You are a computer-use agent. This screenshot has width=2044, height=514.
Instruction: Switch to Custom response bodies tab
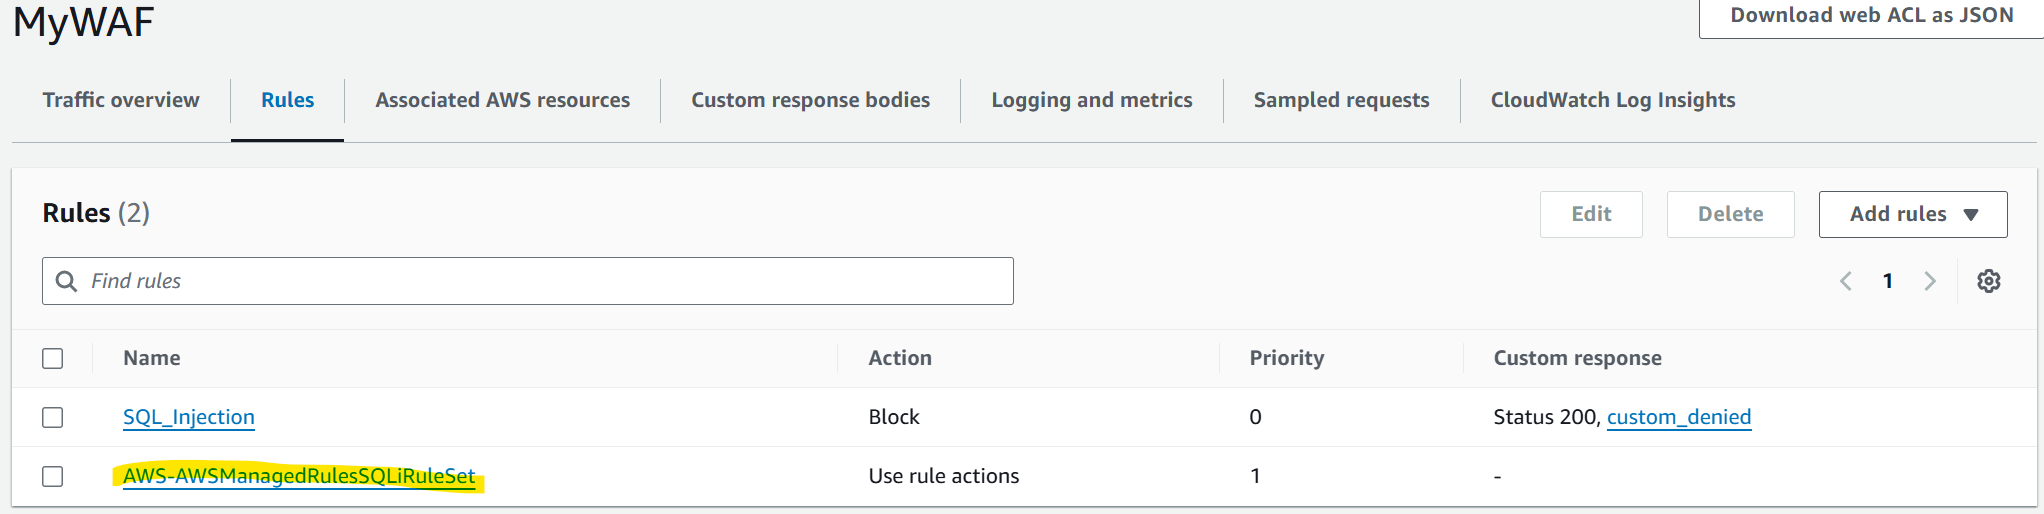(x=810, y=100)
